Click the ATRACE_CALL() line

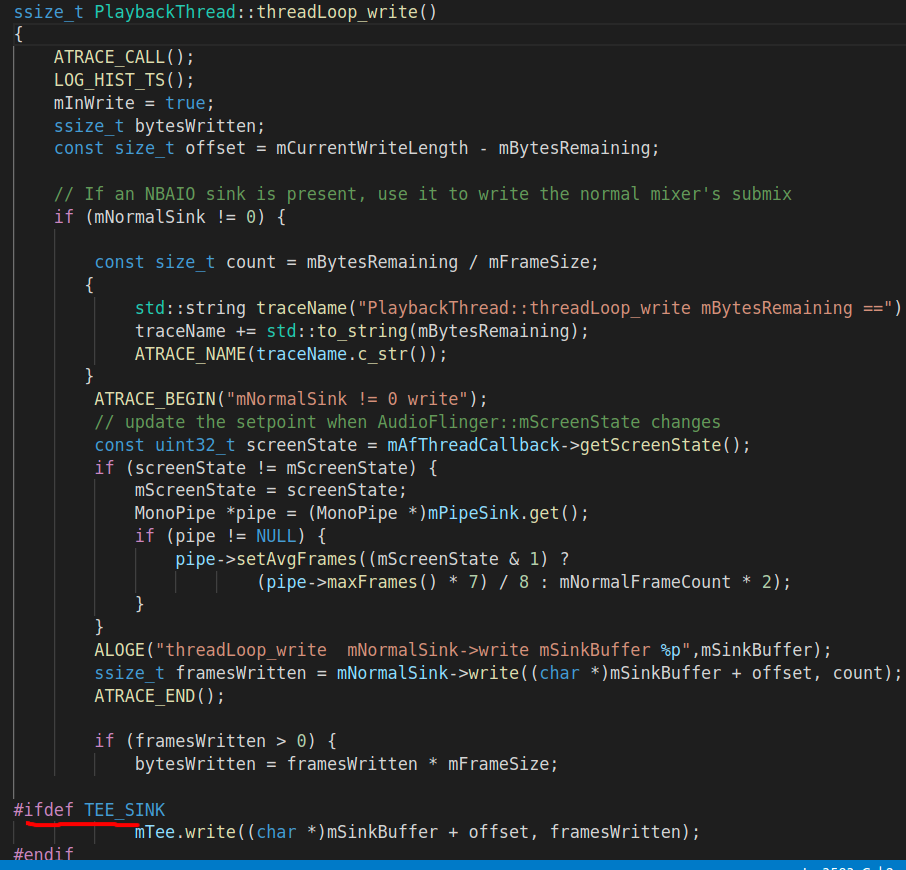coord(124,57)
